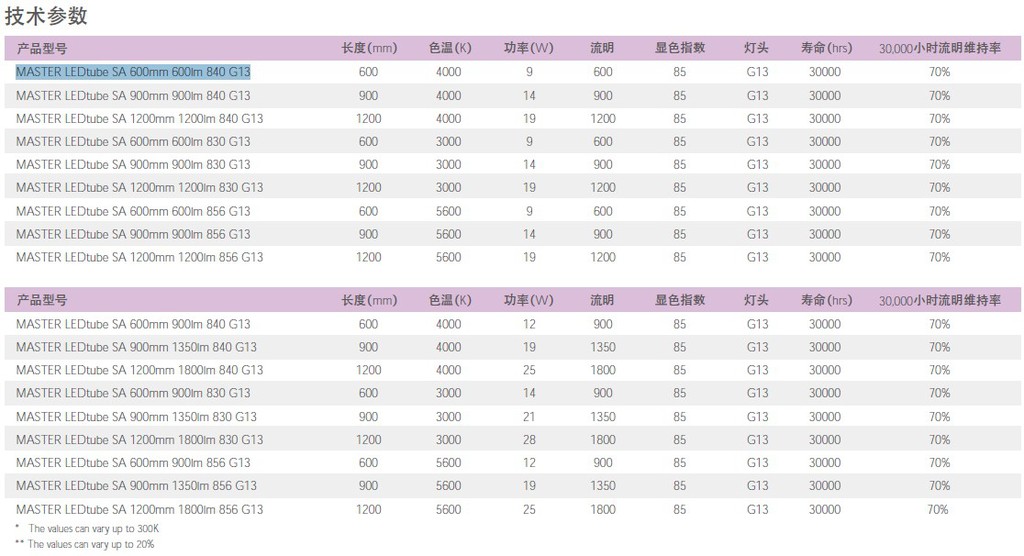Screen dimensions: 1024x556
Task: Select product MASTER LEDtube SA 900mm 1350lm 830 G13
Action: pyautogui.click(x=136, y=417)
